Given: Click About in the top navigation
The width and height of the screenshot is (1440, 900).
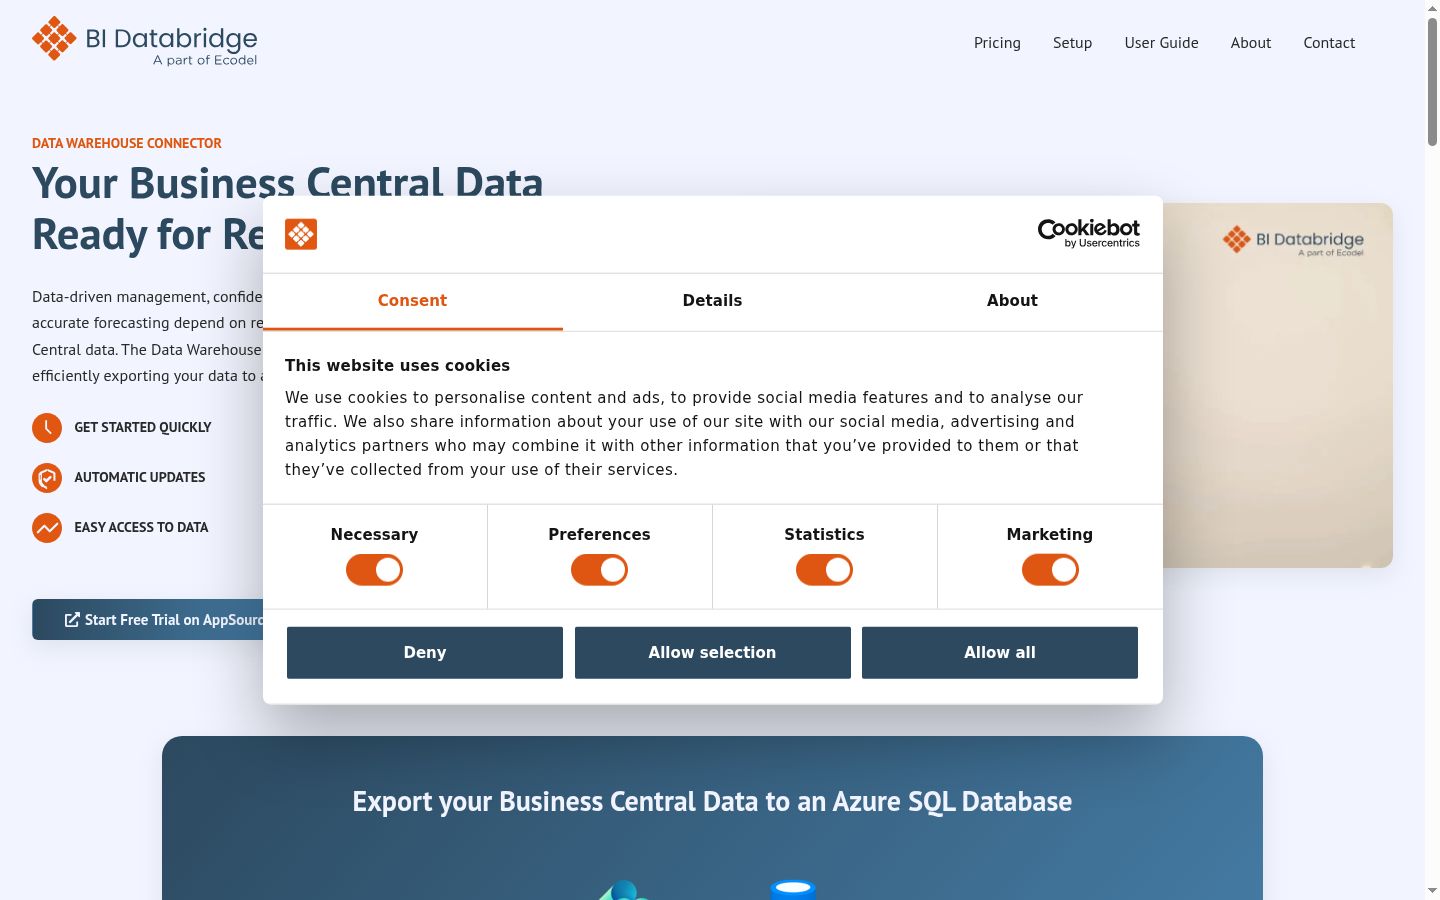Looking at the screenshot, I should pos(1251,43).
